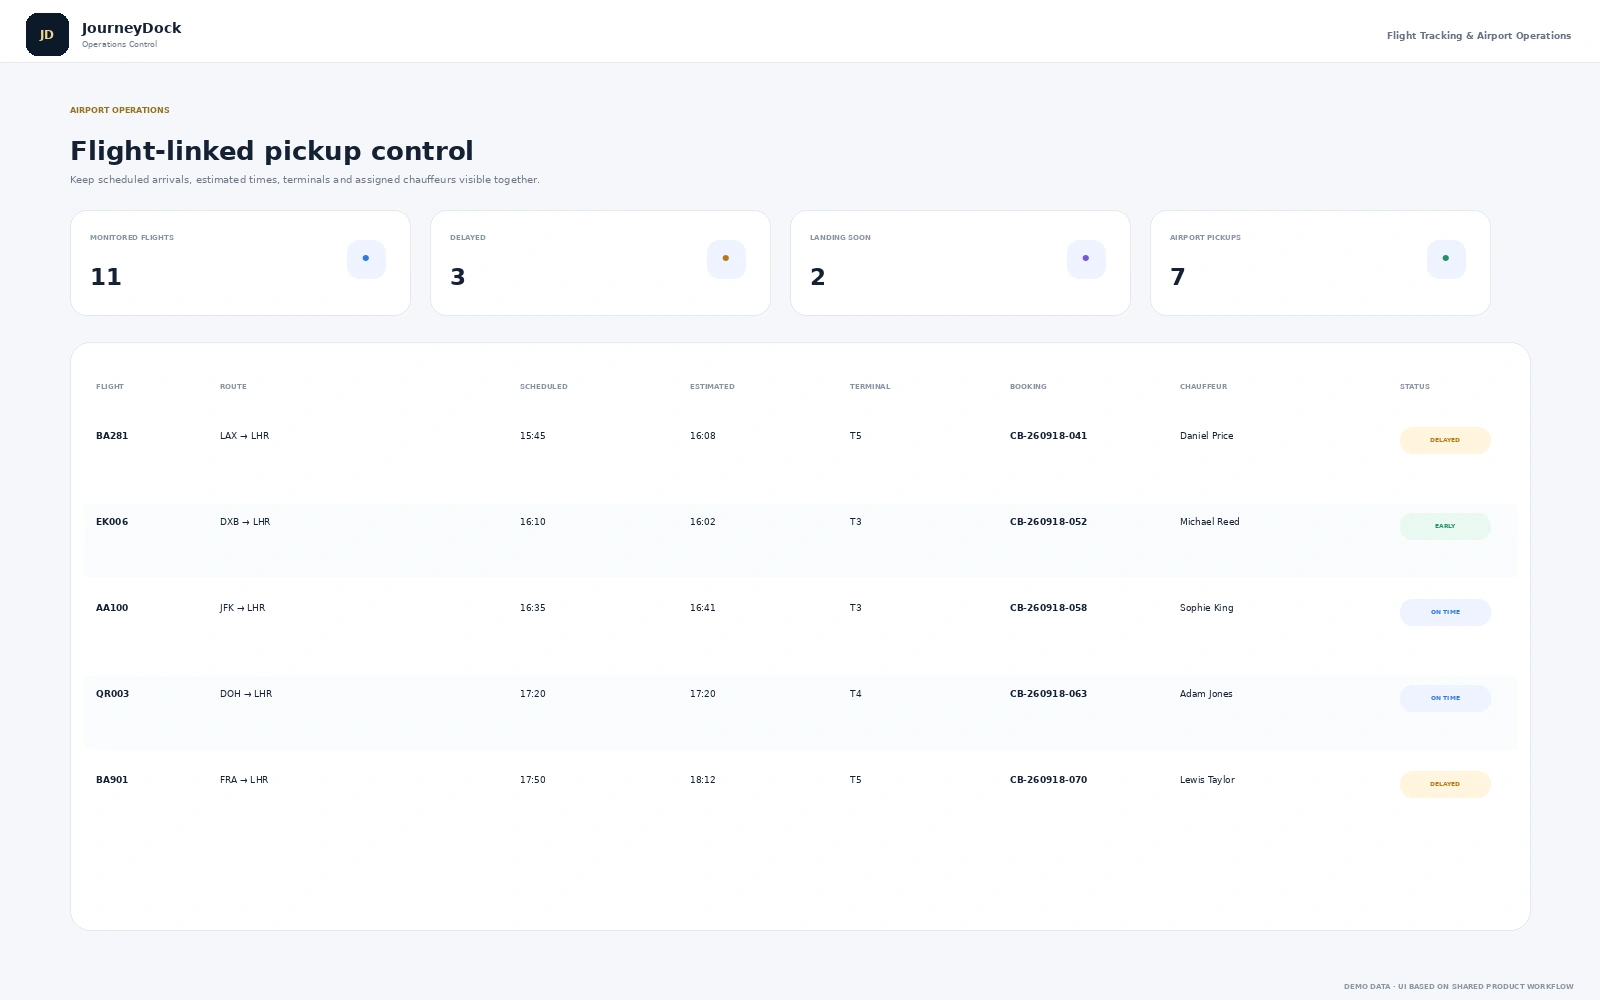
Task: Click the LAX → LHR route cell
Action: 244,436
